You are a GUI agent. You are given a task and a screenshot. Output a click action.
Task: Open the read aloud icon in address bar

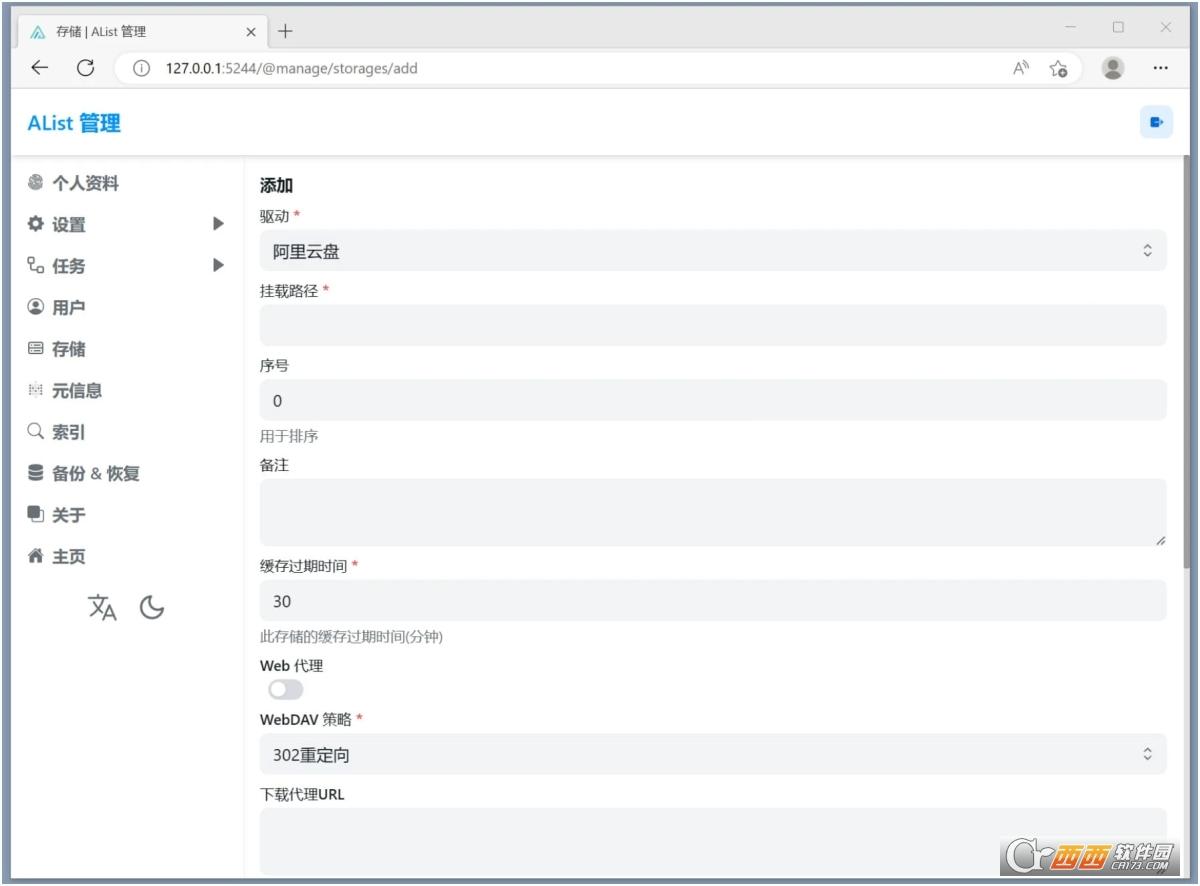click(x=1021, y=68)
